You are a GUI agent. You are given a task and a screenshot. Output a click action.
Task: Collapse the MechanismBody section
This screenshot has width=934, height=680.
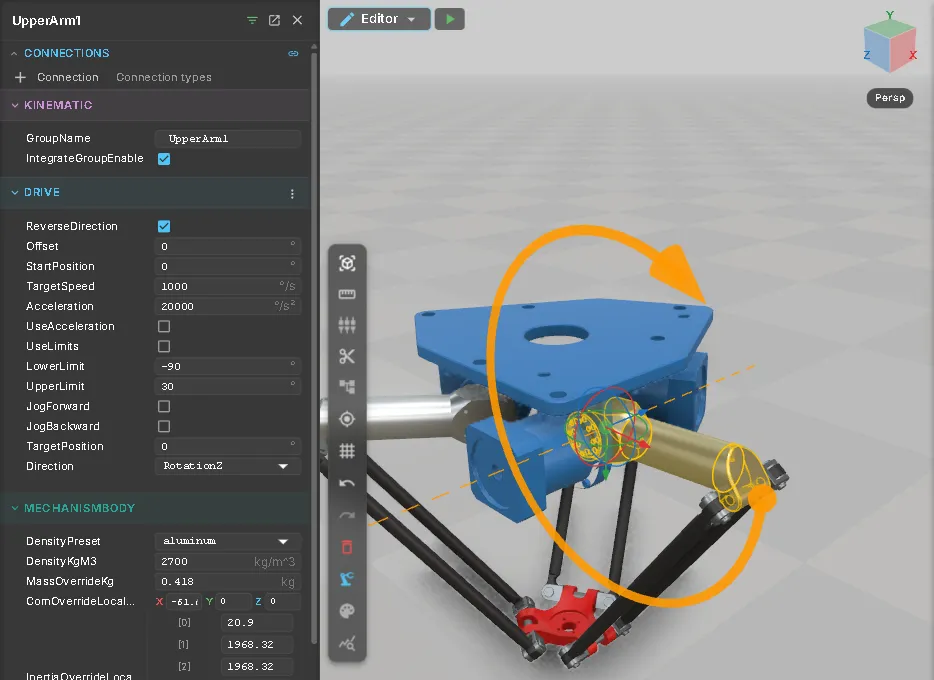tap(15, 508)
